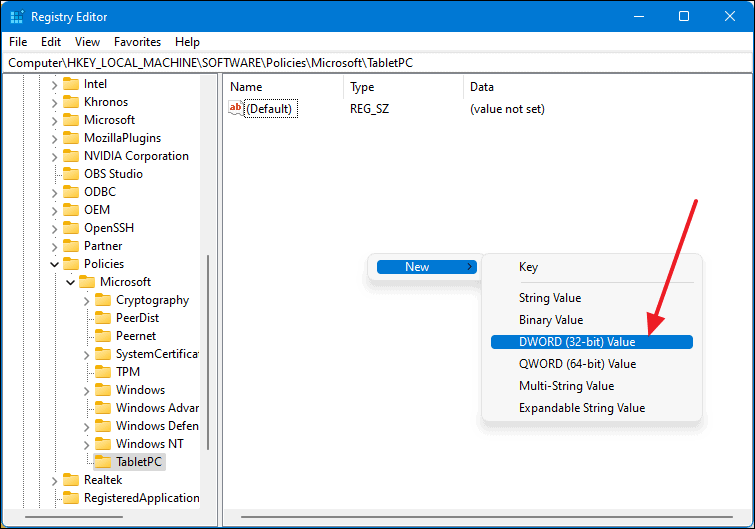Click the tree pane horizontal scrollbar
The height and width of the screenshot is (529, 755).
74,517
